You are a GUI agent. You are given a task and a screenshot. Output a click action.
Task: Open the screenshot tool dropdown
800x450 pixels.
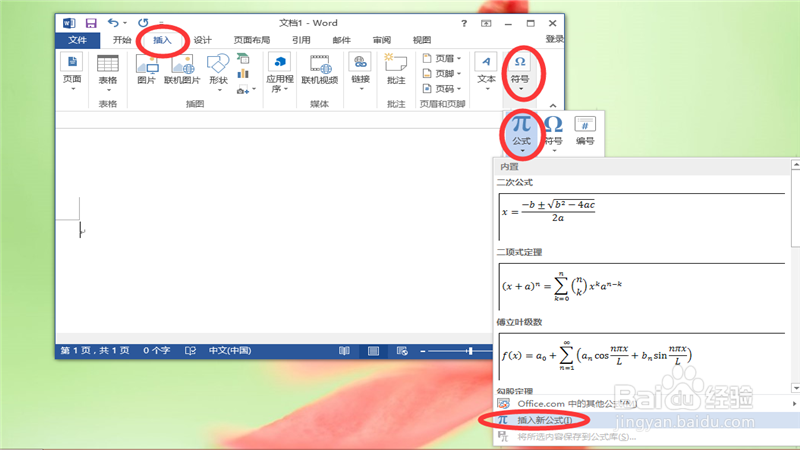(x=246, y=90)
